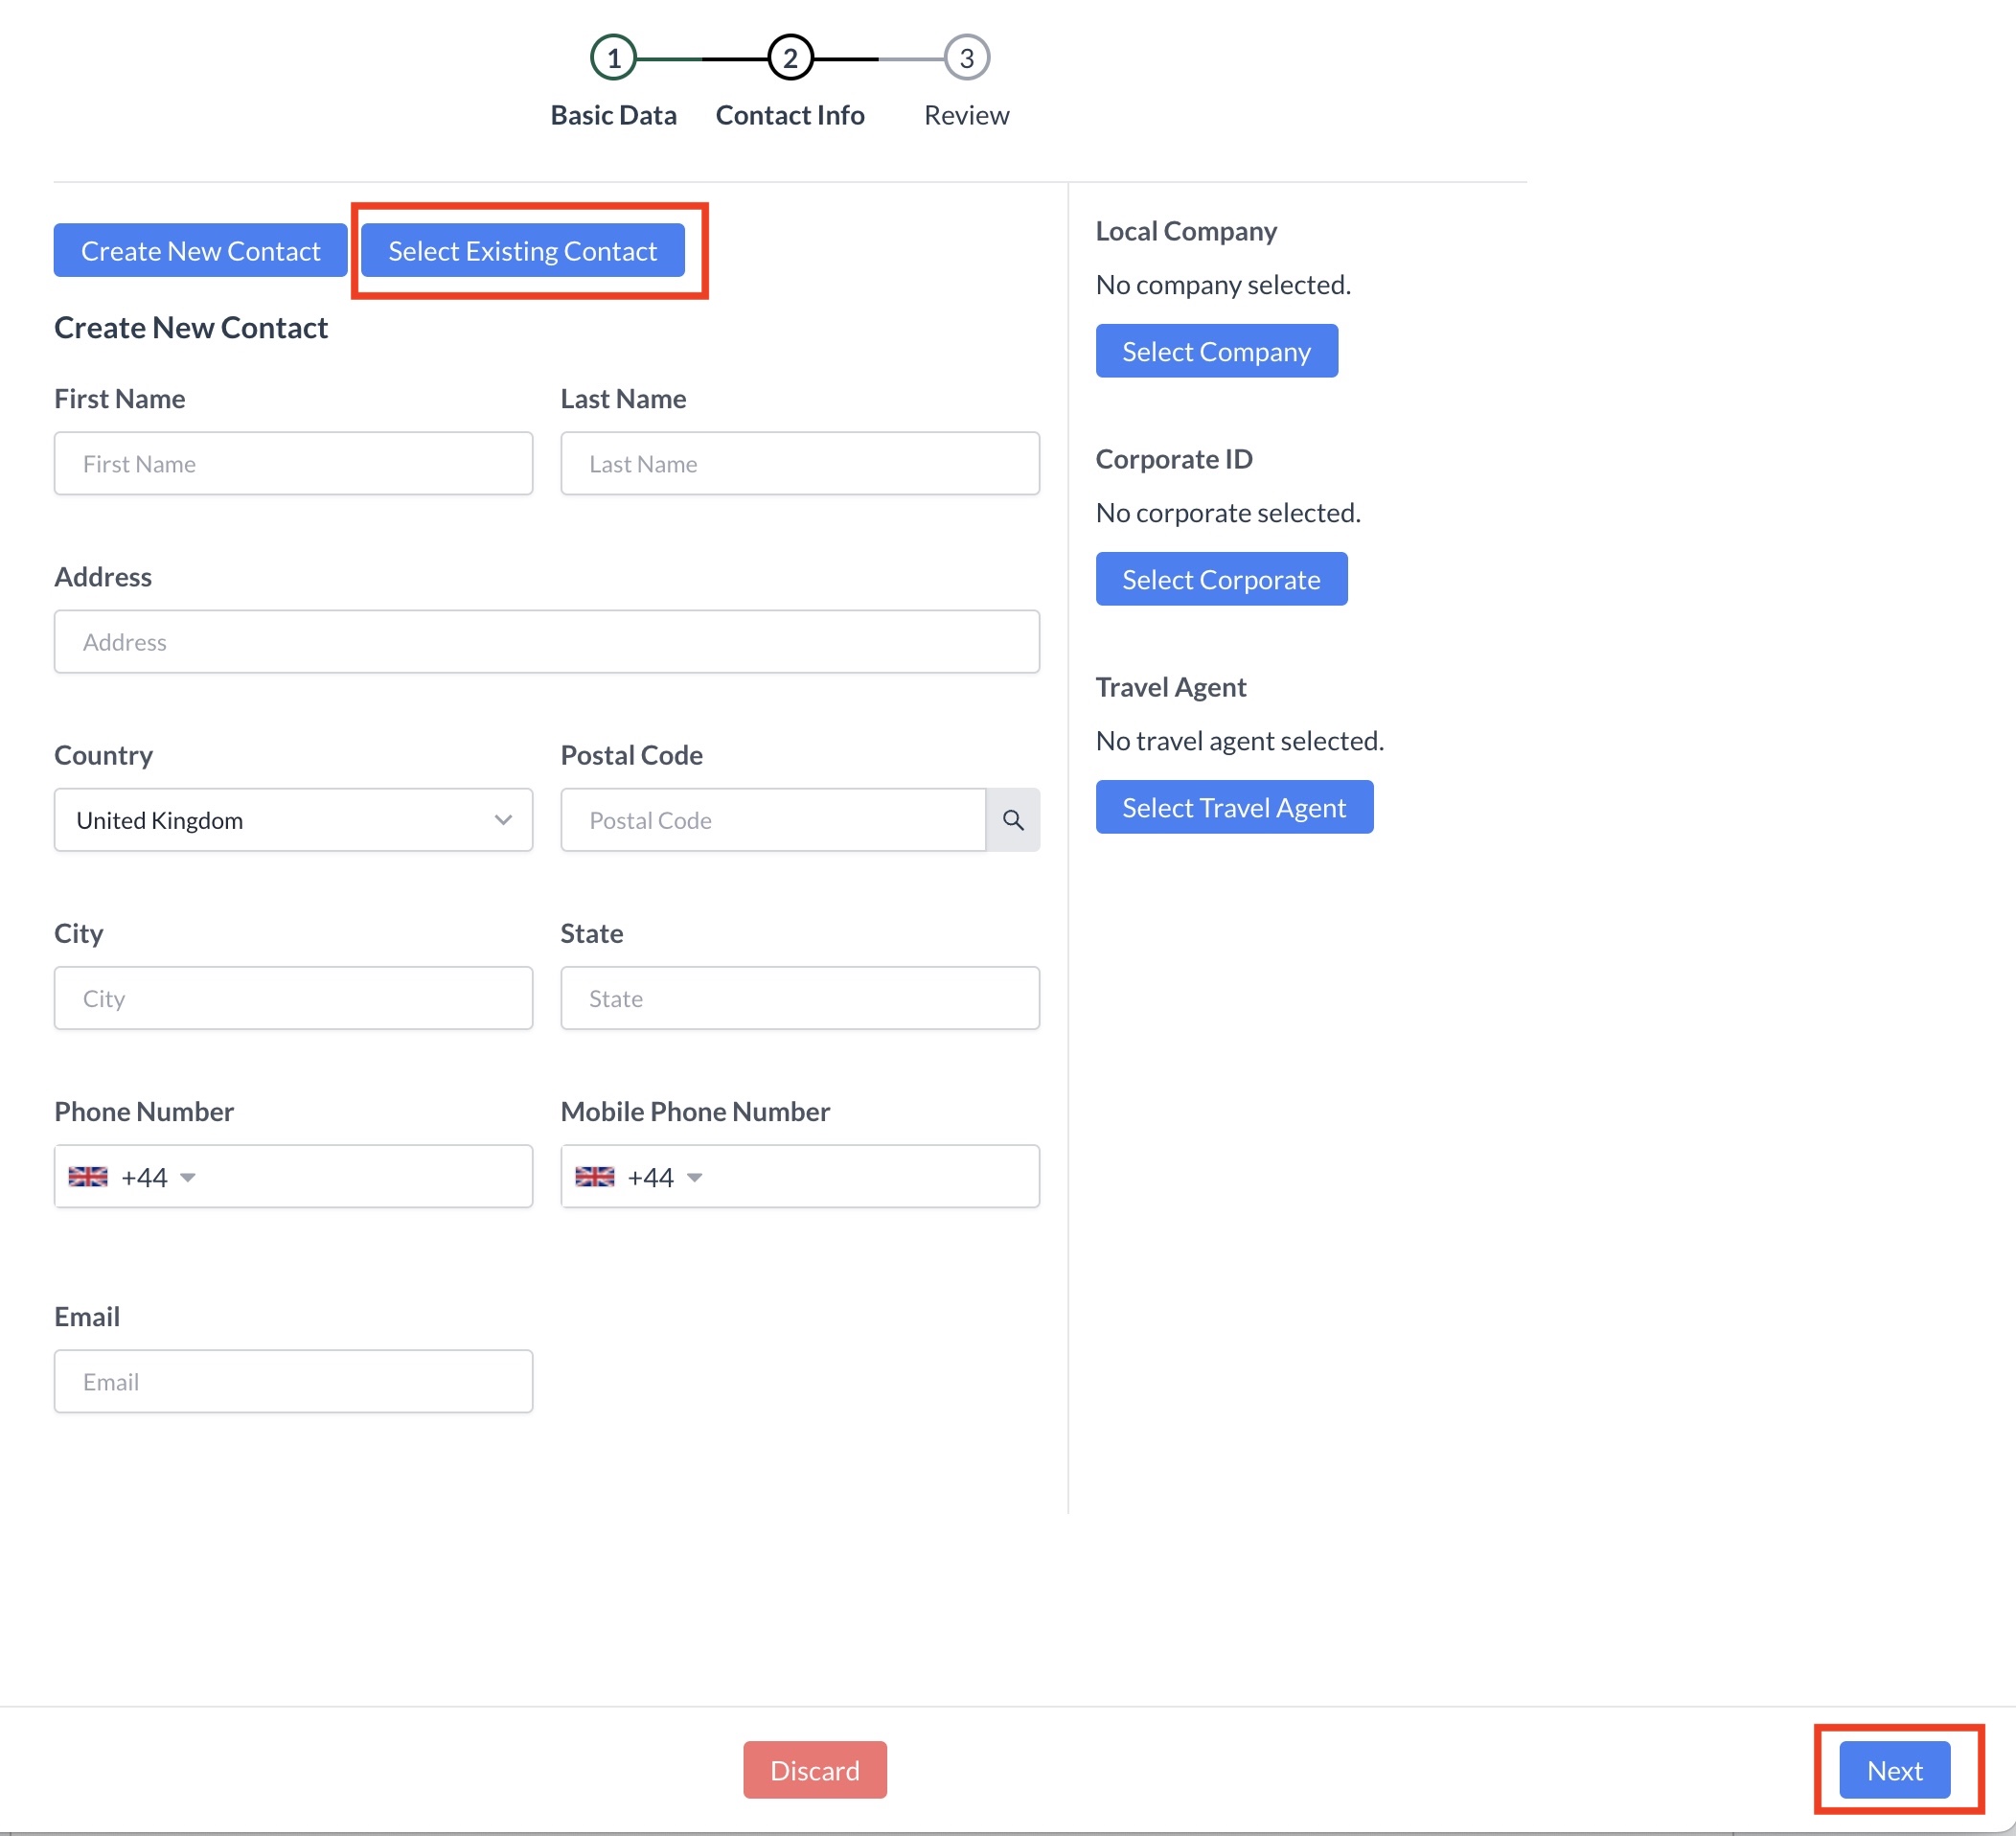
Task: Click the UK flag in Phone Number field
Action: pos(88,1176)
